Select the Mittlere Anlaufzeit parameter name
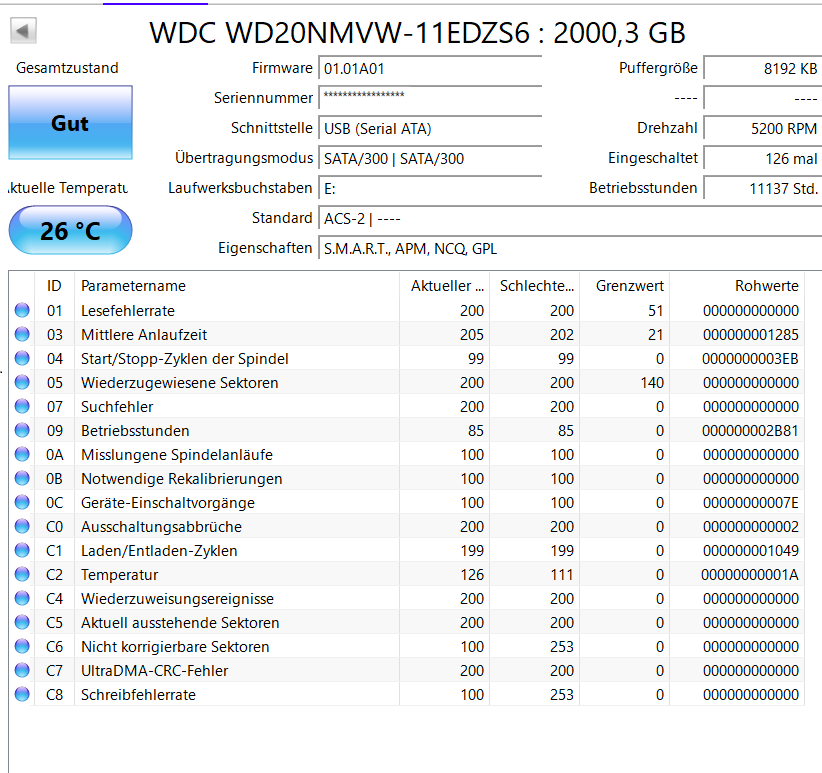The image size is (822, 773). (144, 335)
